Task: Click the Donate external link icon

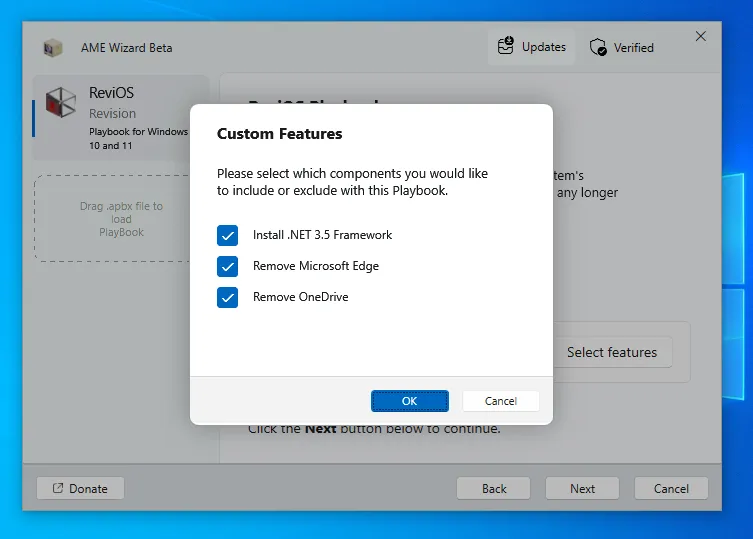Action: [x=58, y=488]
